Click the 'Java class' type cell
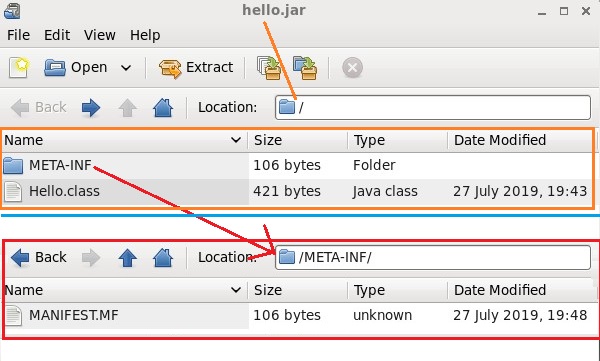Viewport: 600px width, 361px height. click(x=385, y=191)
